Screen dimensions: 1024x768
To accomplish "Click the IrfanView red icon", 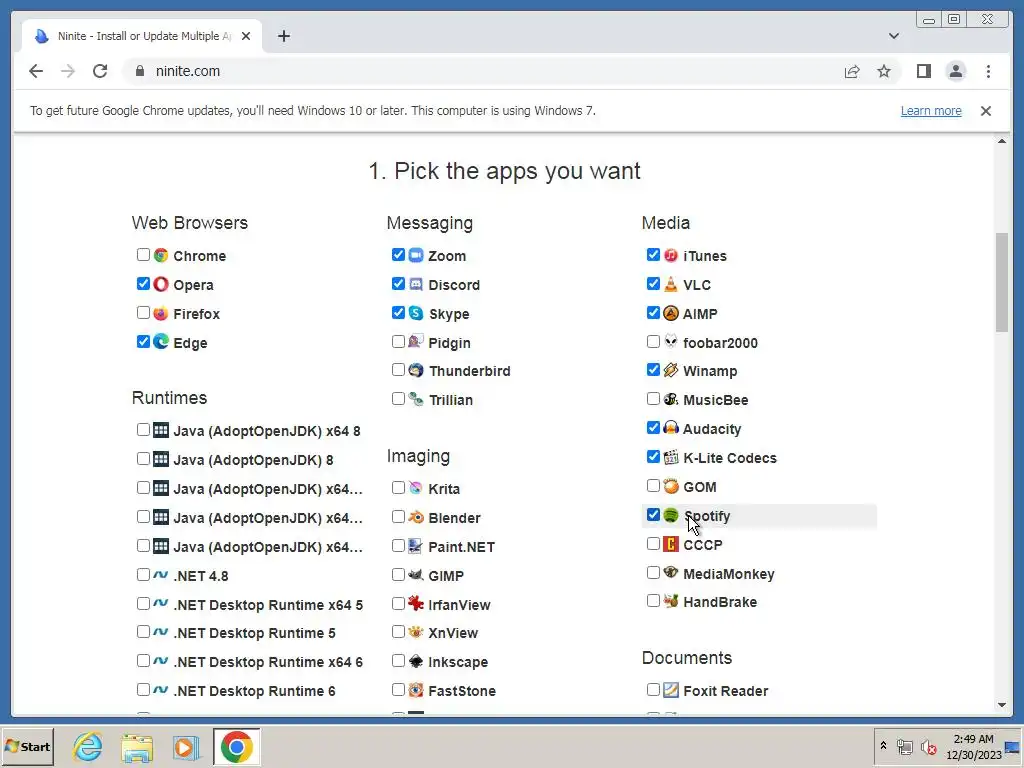I will 416,603.
